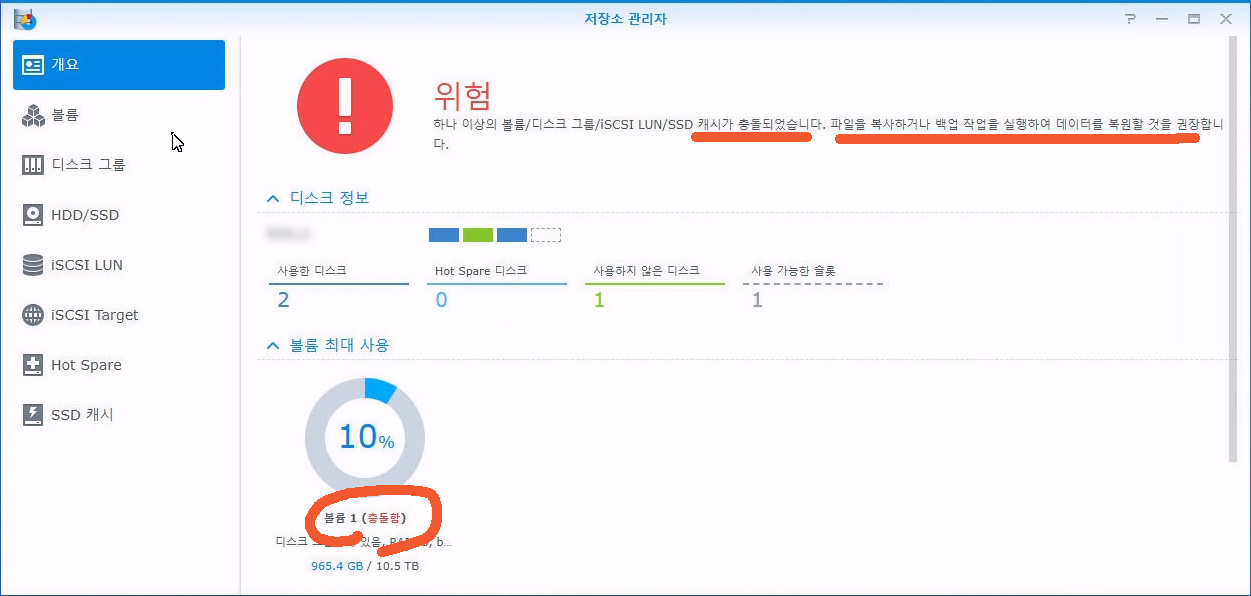
Task: Collapse the 볼륨 최대 사용 section
Action: 273,346
